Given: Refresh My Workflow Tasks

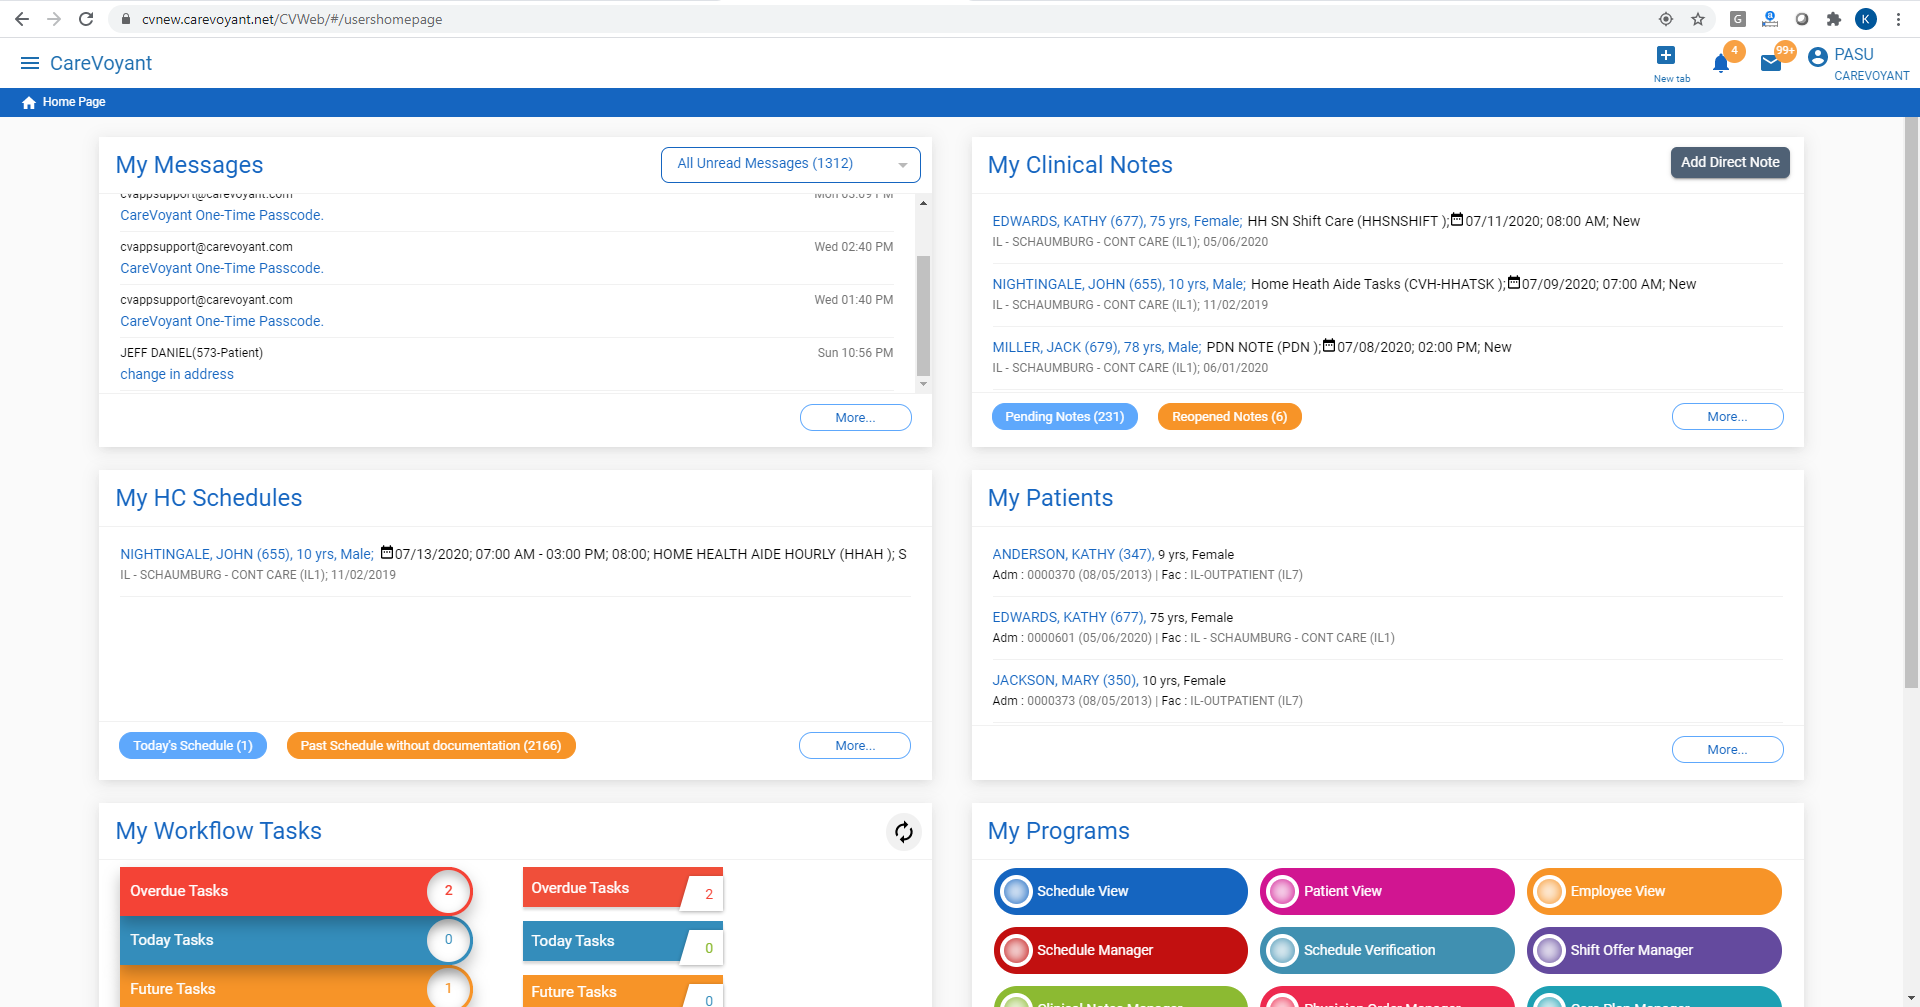Looking at the screenshot, I should coord(904,832).
